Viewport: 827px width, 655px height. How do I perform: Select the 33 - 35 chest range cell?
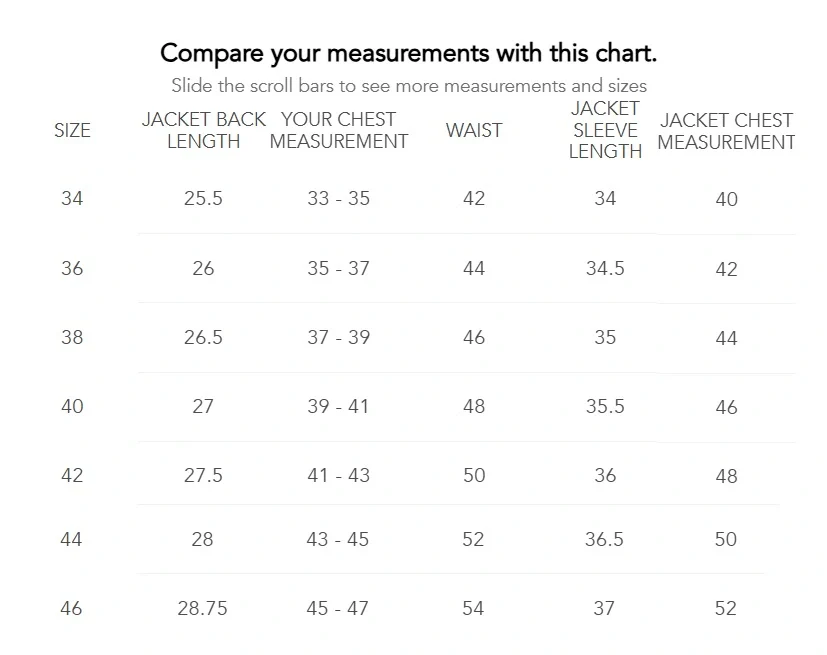(339, 198)
